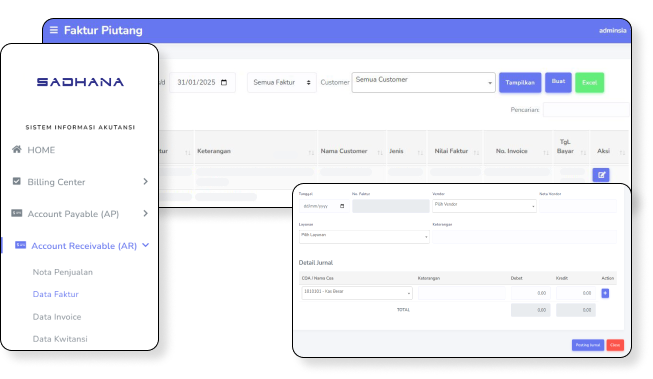Image resolution: width=653 pixels, height=379 pixels.
Task: Click the Keterangan cell in Detail Jurnal row
Action: tap(462, 293)
